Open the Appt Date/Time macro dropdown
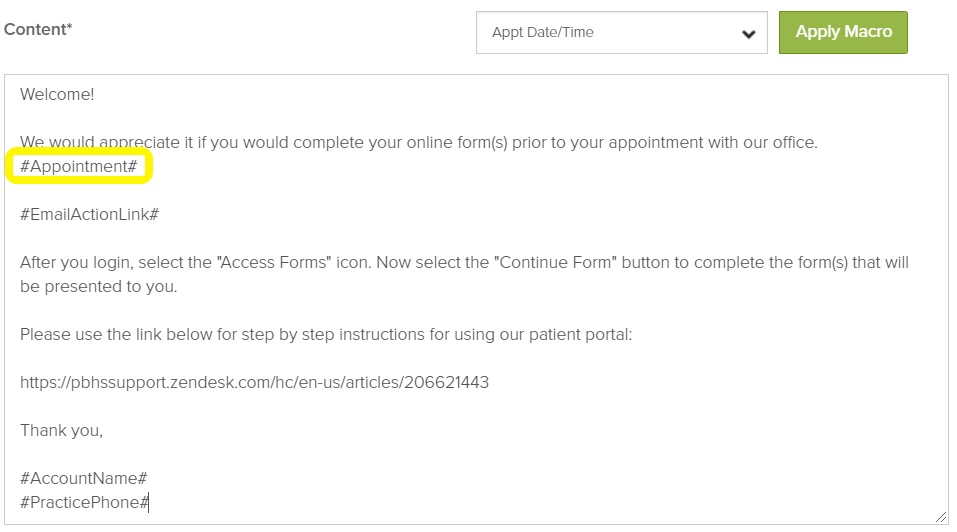Screen dimensions: 957x532 (620, 33)
